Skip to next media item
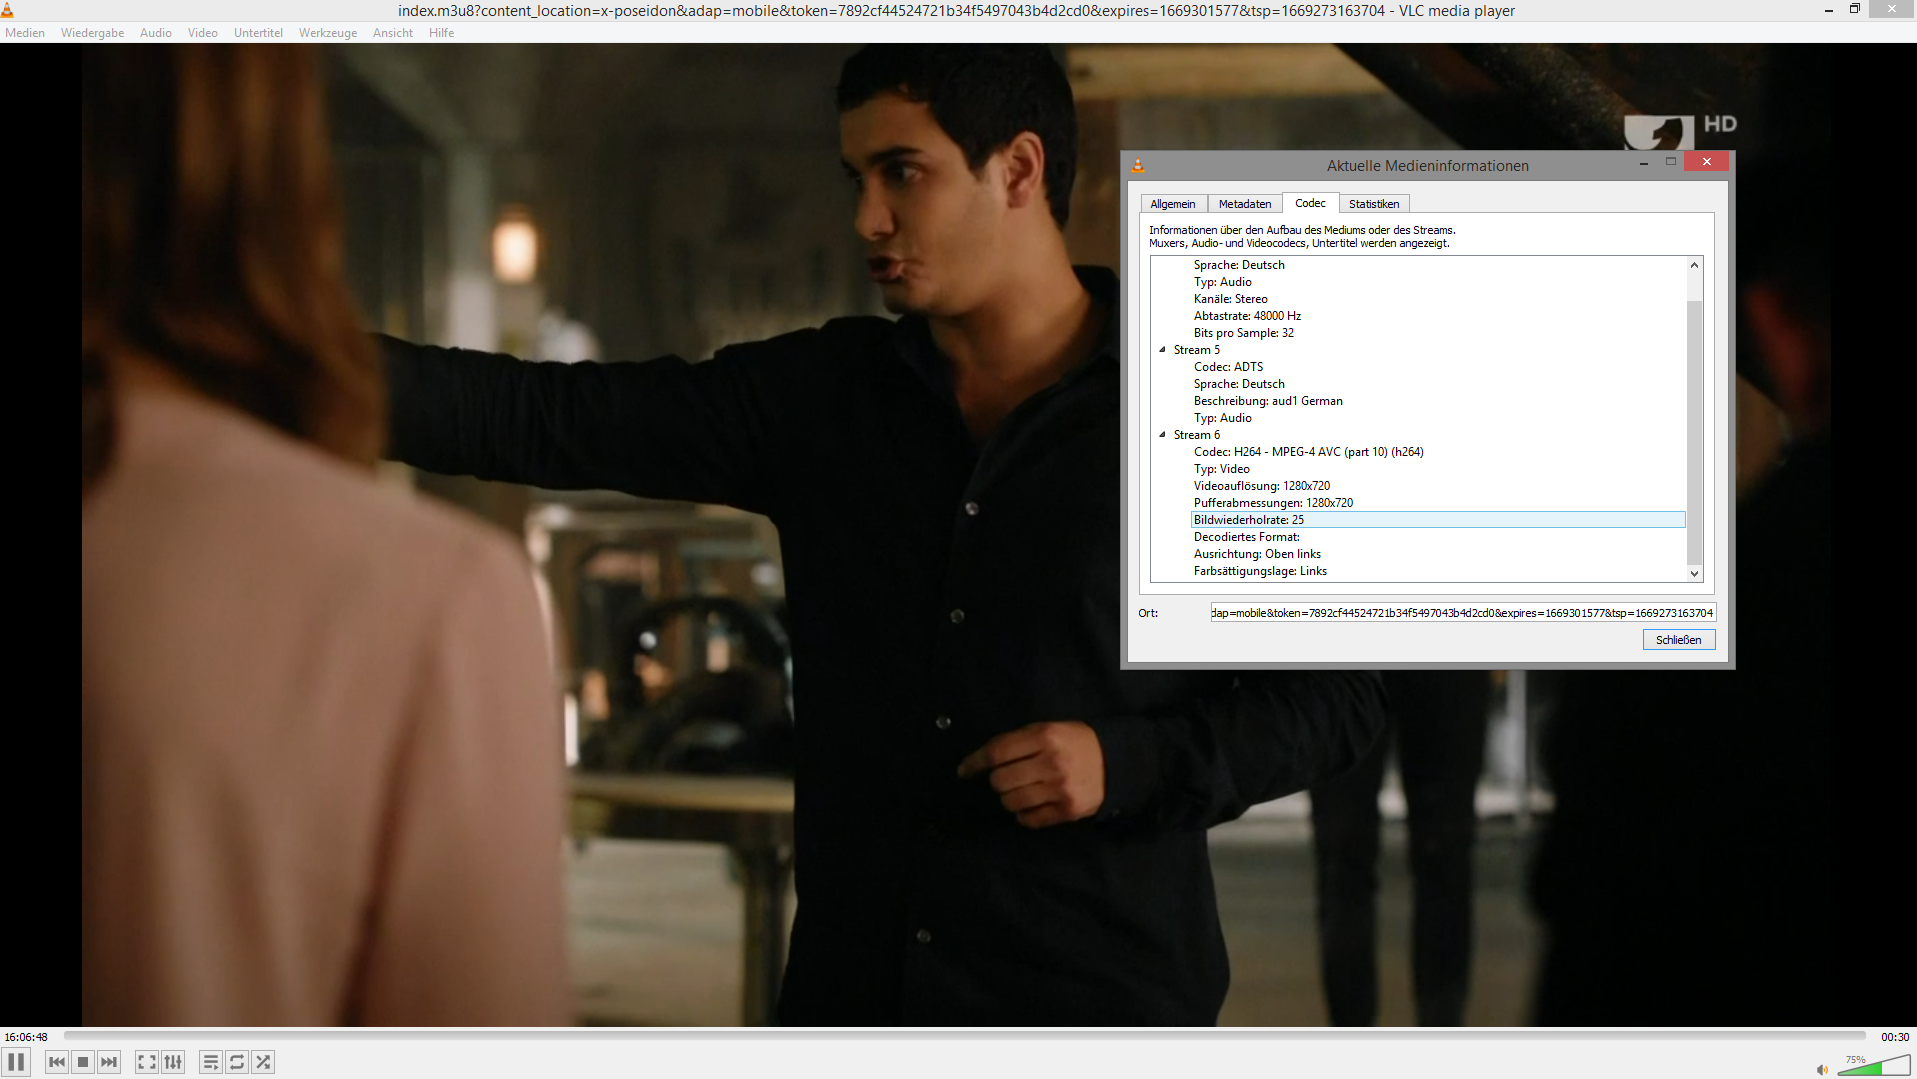 (x=109, y=1062)
